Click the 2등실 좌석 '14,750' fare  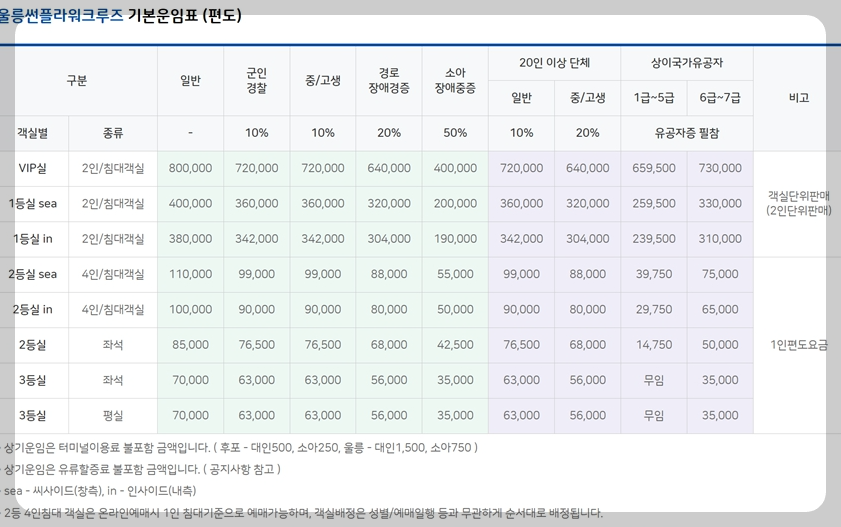(x=654, y=345)
